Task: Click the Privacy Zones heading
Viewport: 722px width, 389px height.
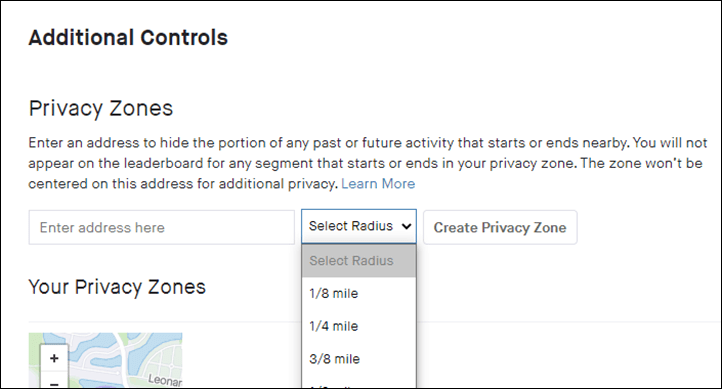Action: (101, 109)
